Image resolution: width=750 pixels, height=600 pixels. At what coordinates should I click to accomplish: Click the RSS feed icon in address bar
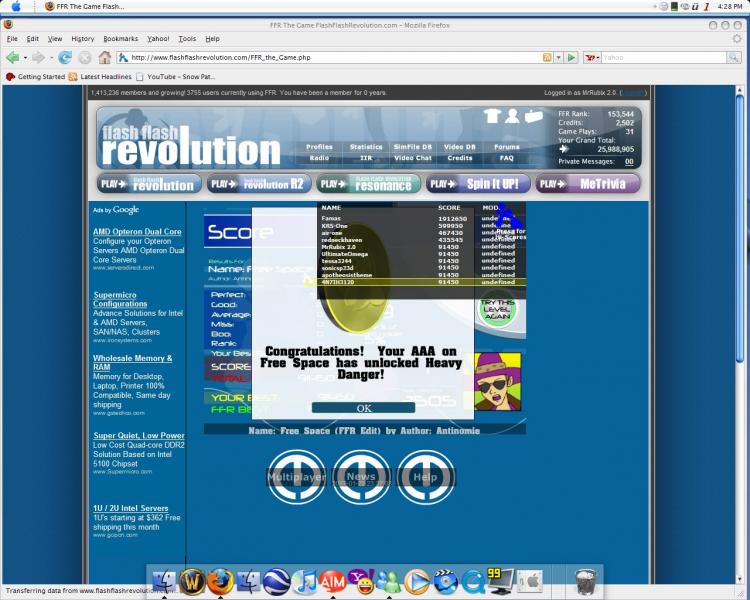(547, 57)
